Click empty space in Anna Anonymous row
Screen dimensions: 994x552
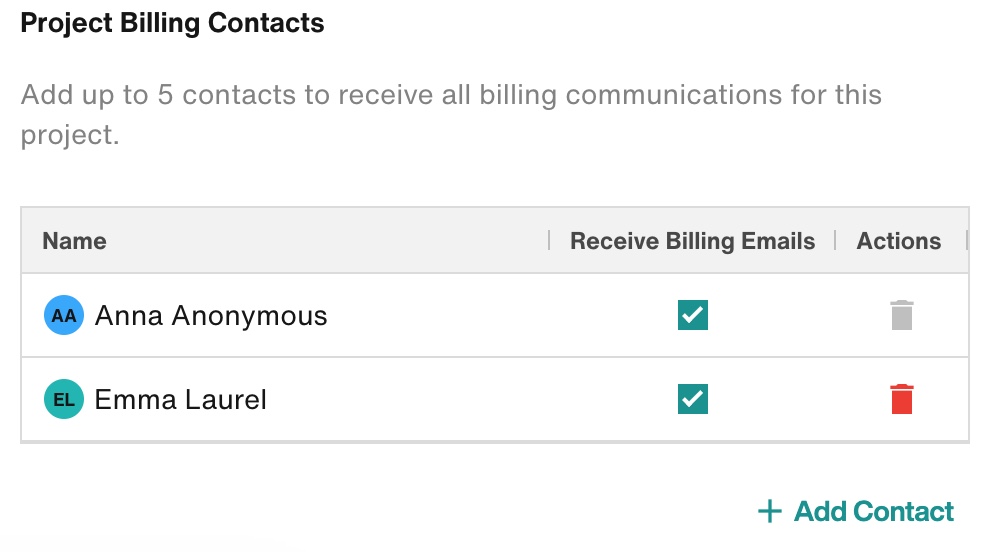coord(482,315)
